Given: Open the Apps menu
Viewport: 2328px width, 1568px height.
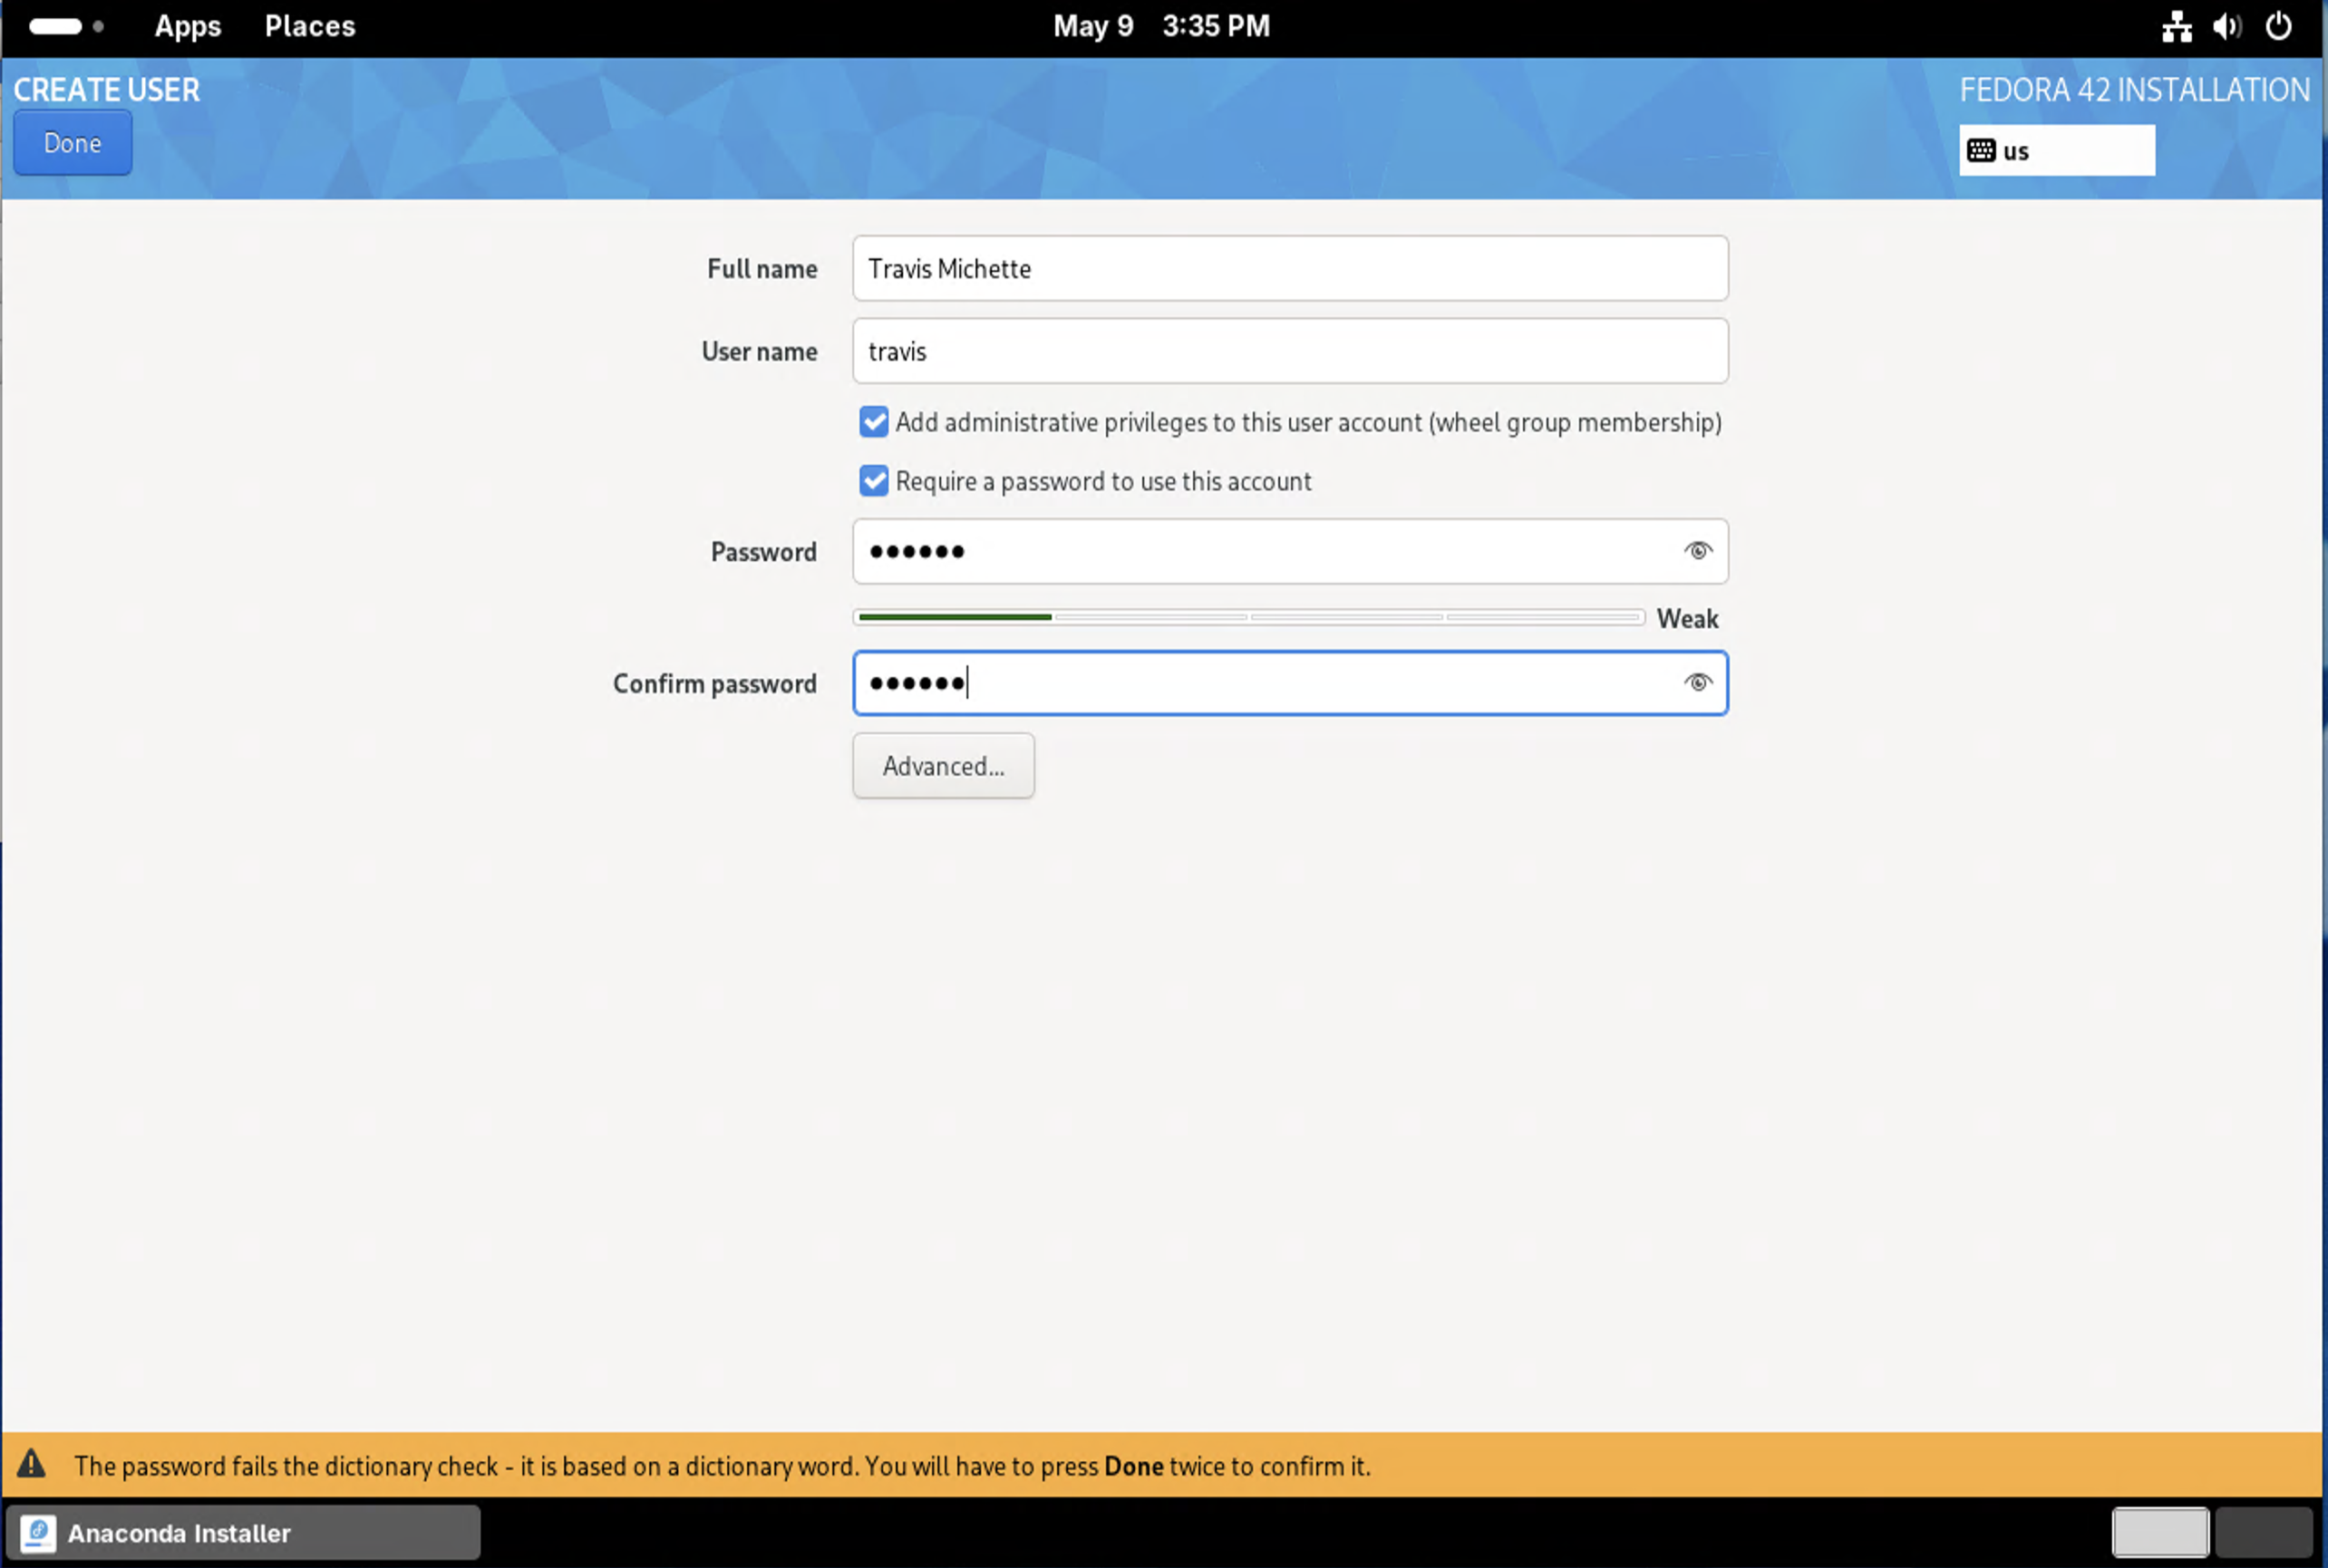Looking at the screenshot, I should tap(188, 26).
